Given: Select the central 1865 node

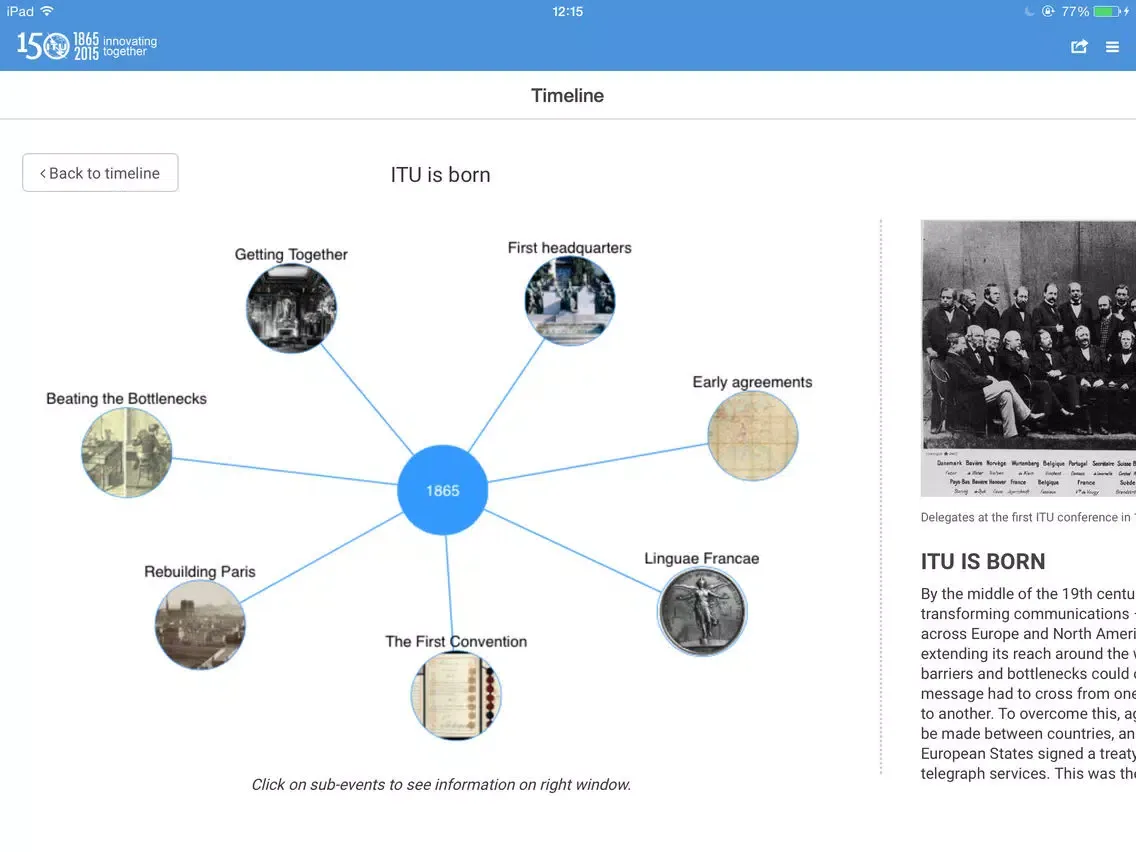Looking at the screenshot, I should tap(443, 490).
